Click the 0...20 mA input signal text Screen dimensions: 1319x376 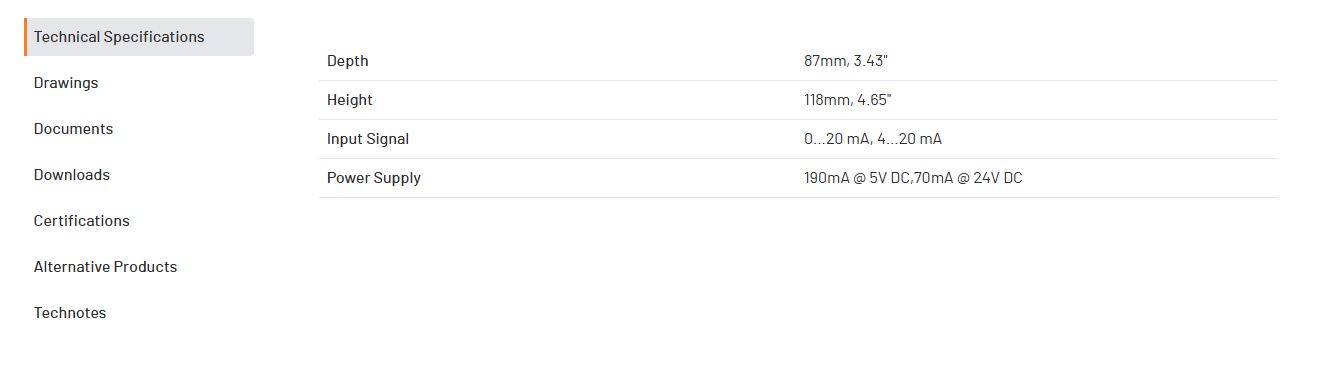[838, 139]
